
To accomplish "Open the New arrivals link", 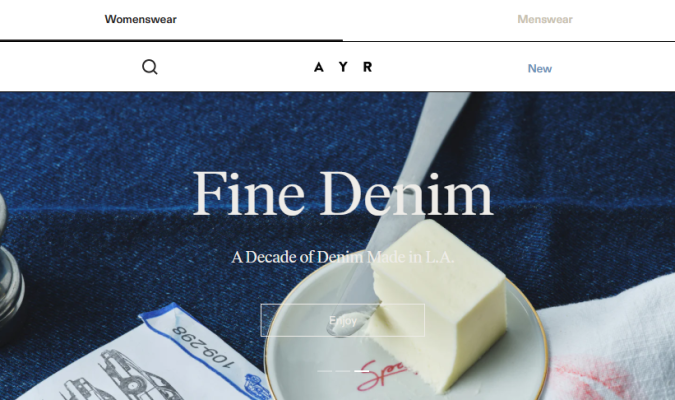I will point(540,68).
